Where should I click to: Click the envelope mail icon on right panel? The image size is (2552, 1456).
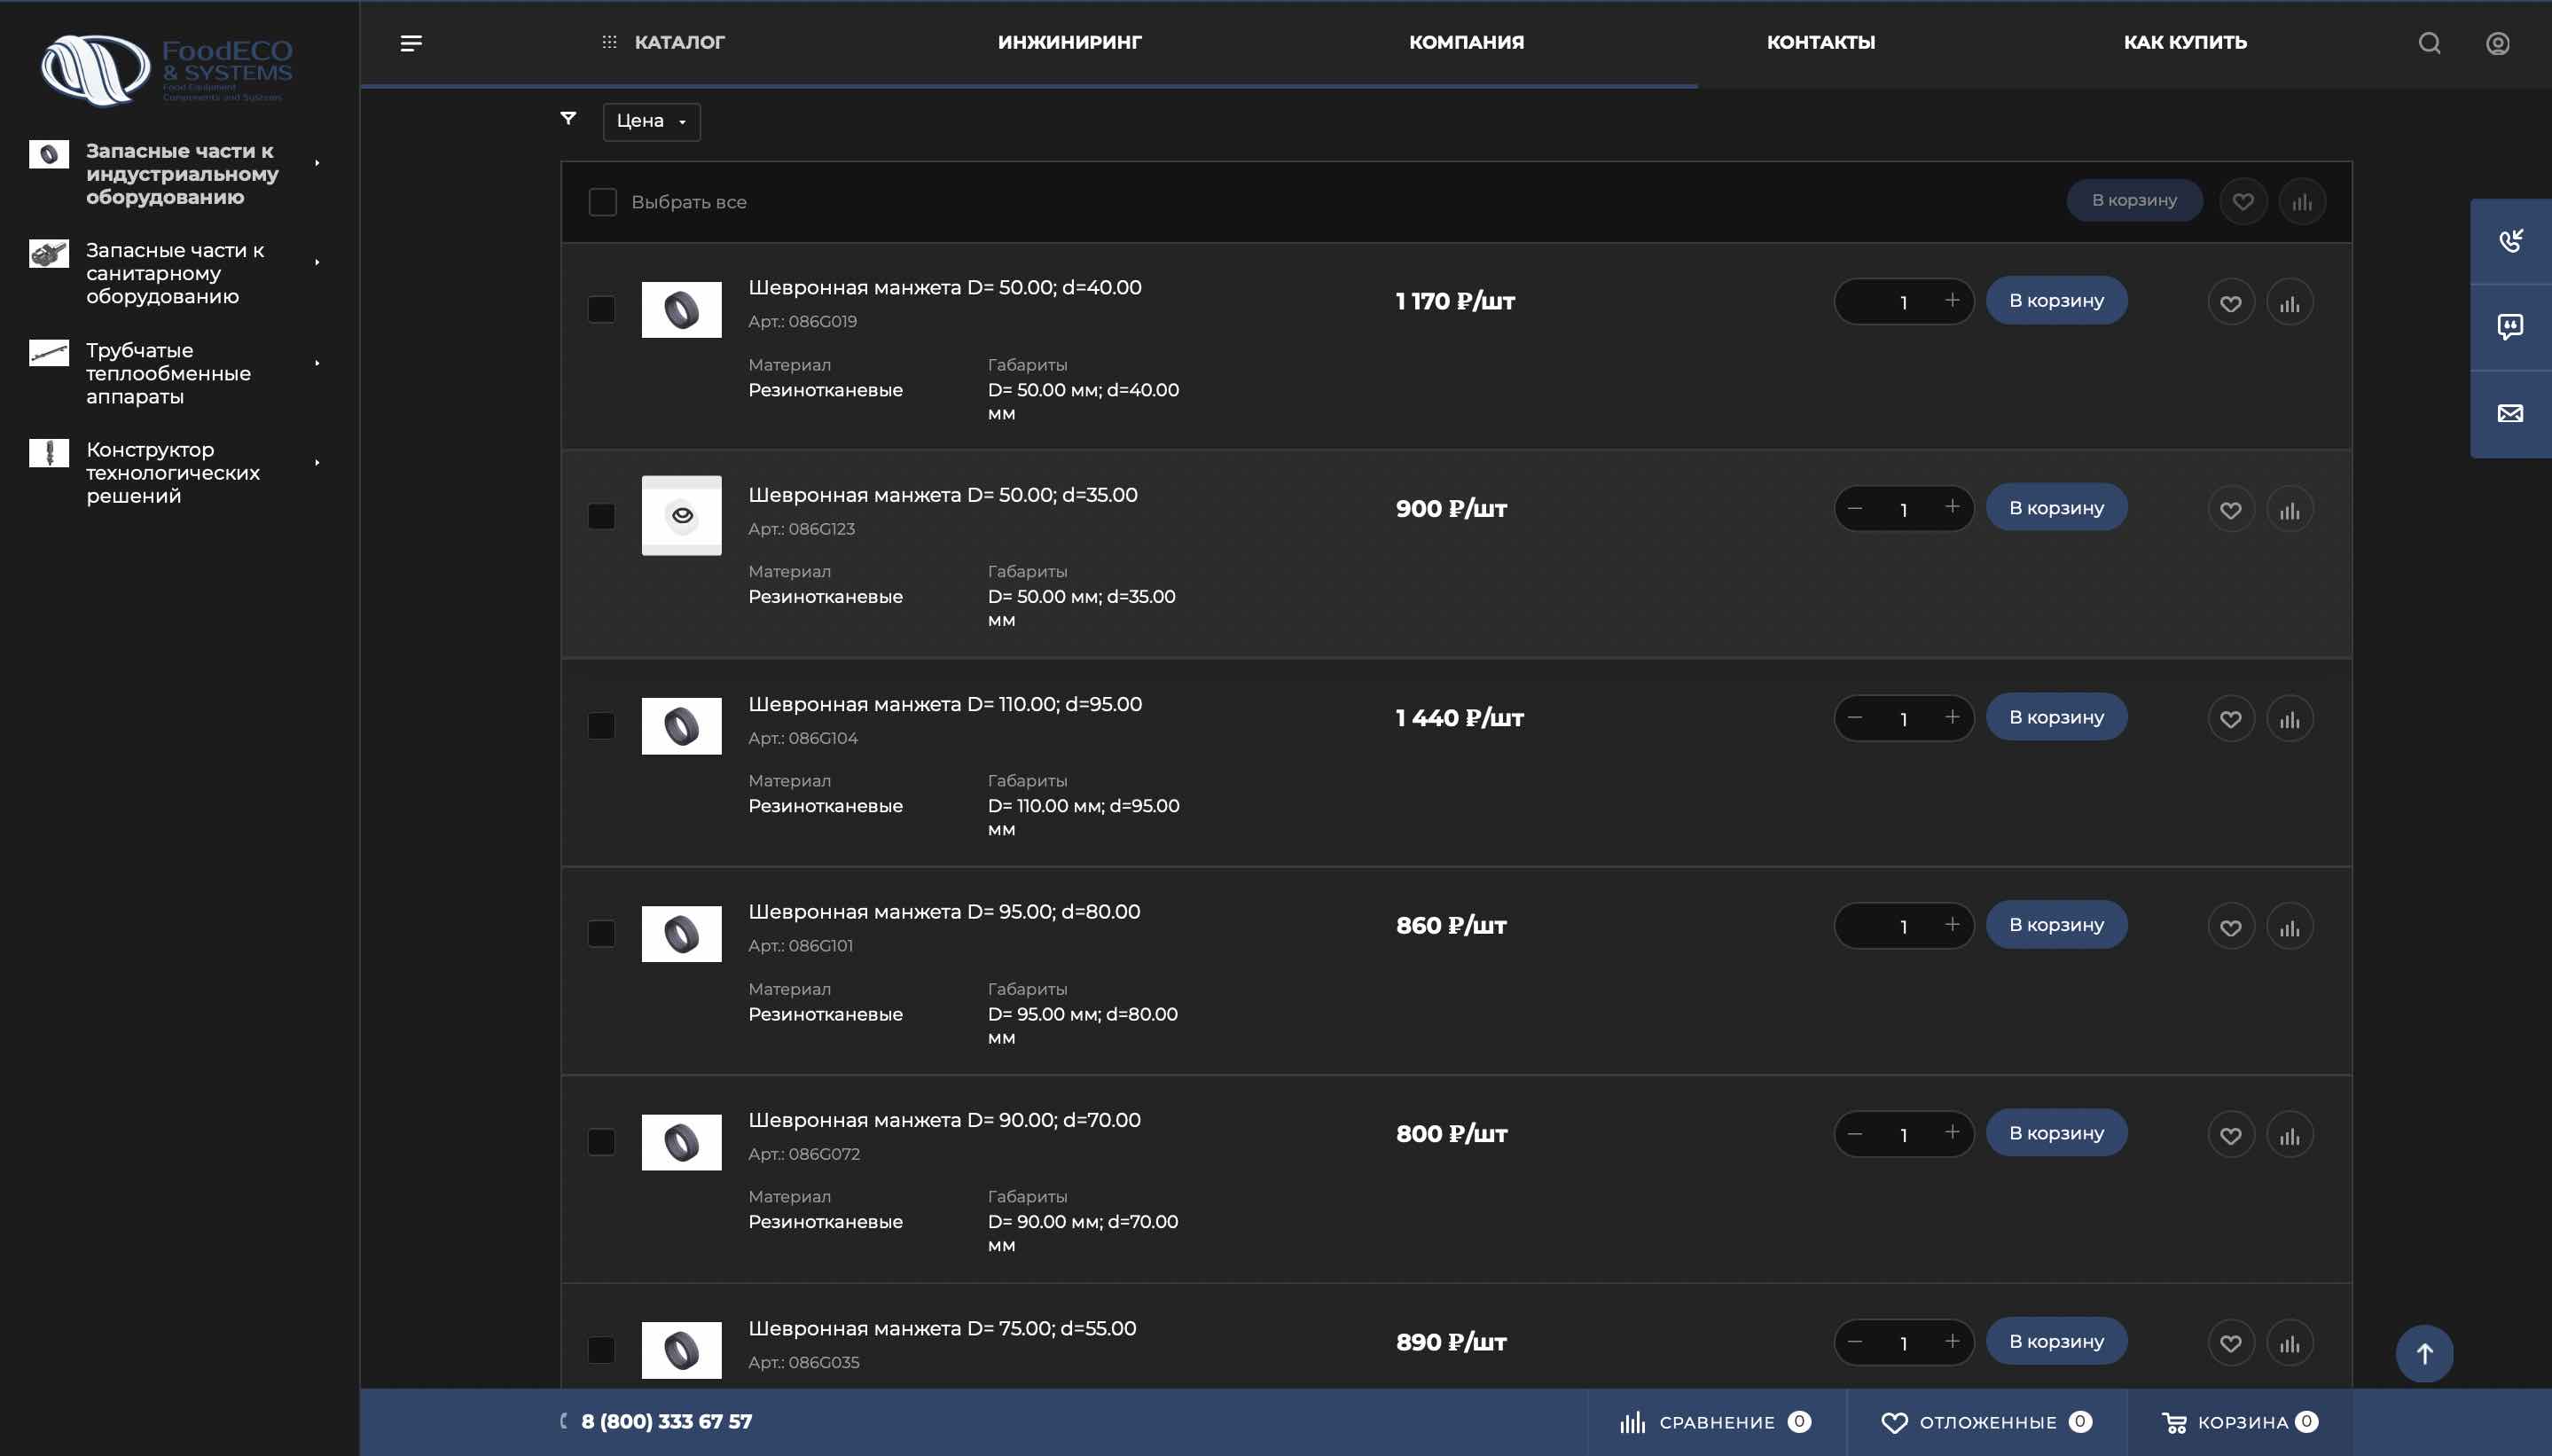(2510, 413)
